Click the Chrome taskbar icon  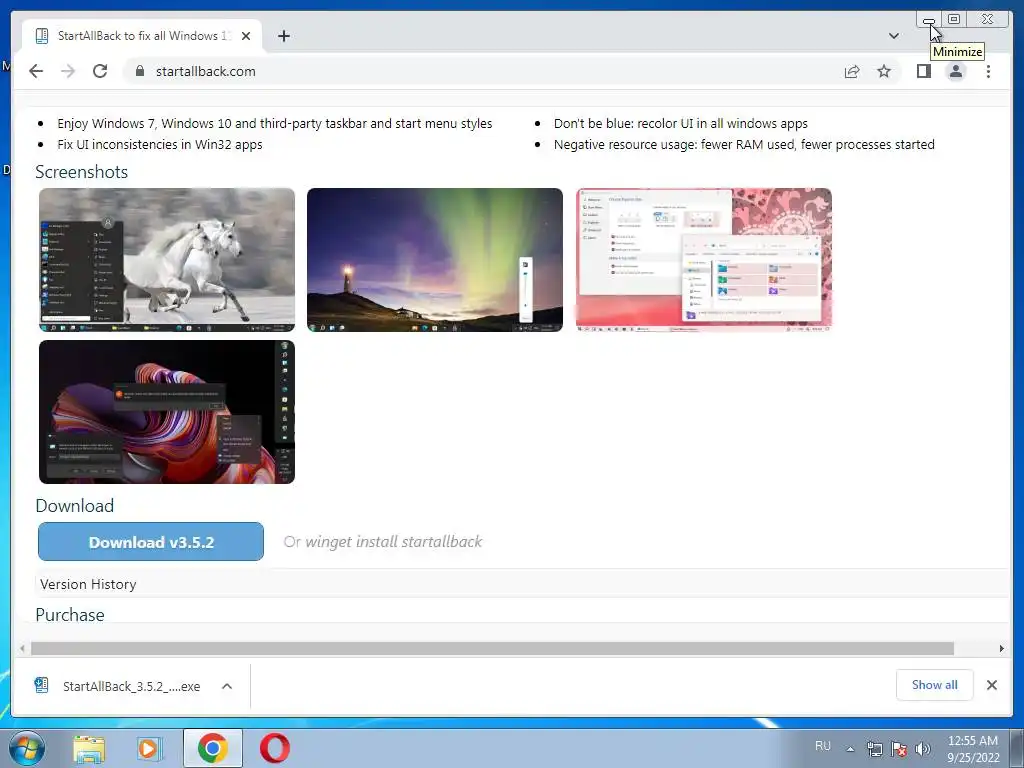pyautogui.click(x=213, y=748)
